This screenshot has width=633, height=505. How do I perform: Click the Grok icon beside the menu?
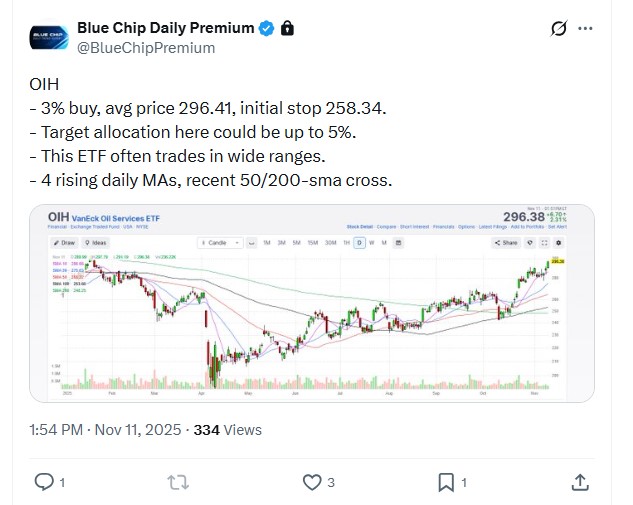[x=559, y=29]
